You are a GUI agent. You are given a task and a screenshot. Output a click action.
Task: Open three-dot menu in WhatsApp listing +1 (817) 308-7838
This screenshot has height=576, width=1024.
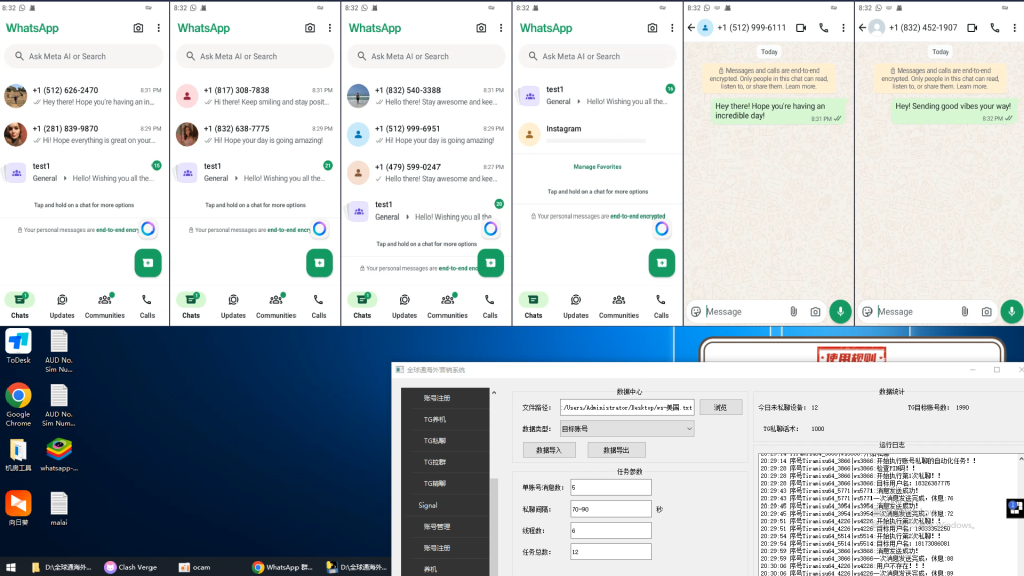coord(330,28)
